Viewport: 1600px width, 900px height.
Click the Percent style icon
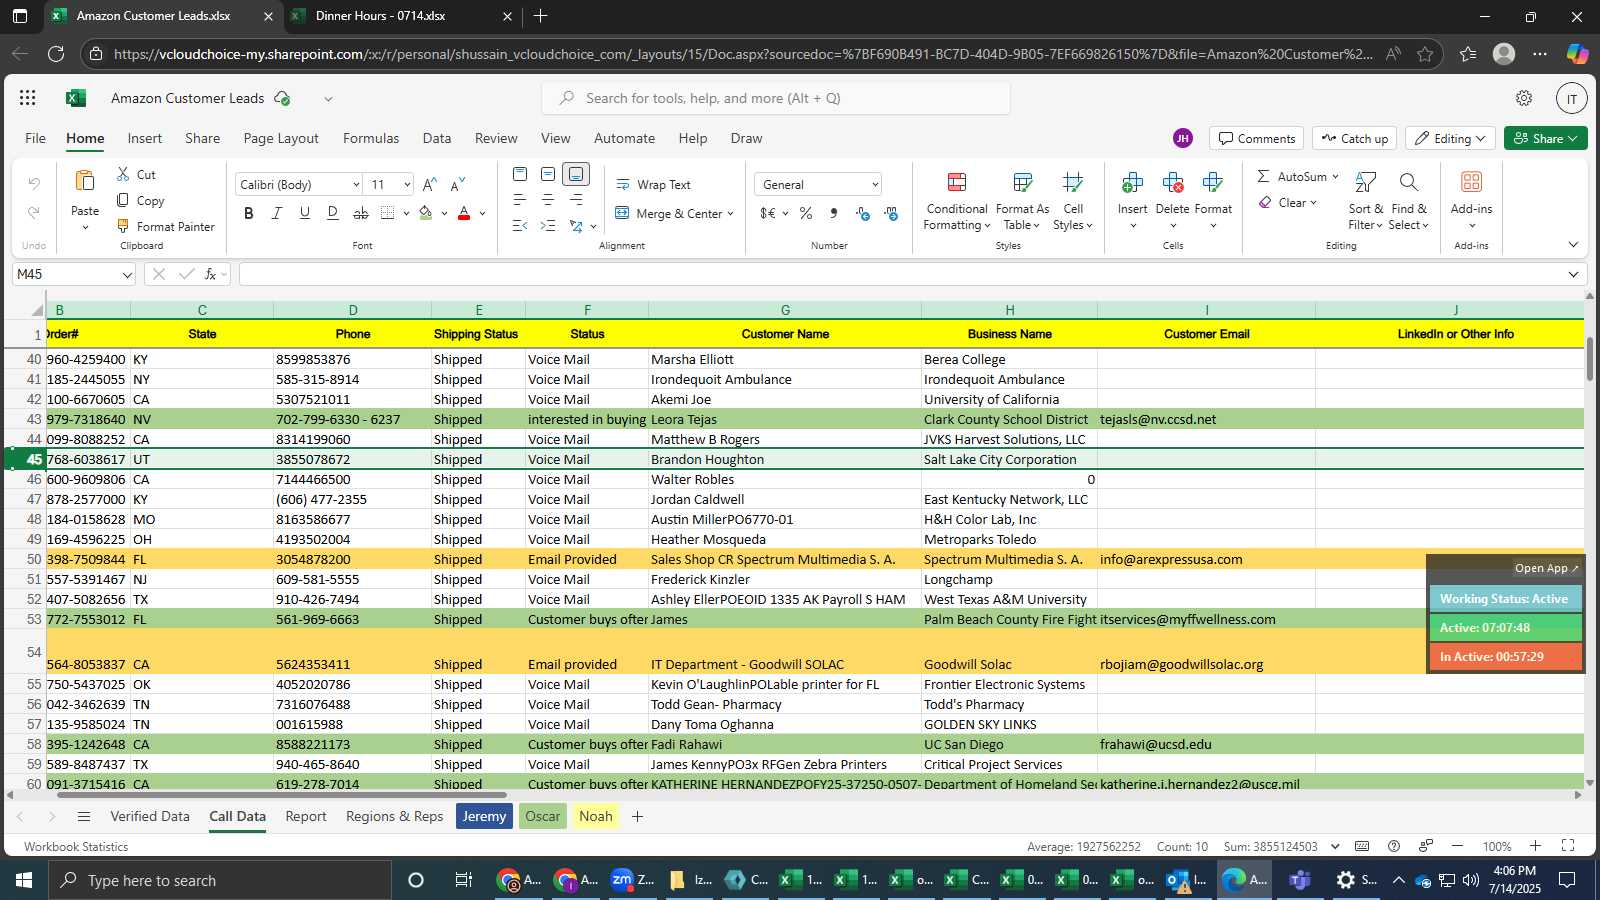[806, 213]
